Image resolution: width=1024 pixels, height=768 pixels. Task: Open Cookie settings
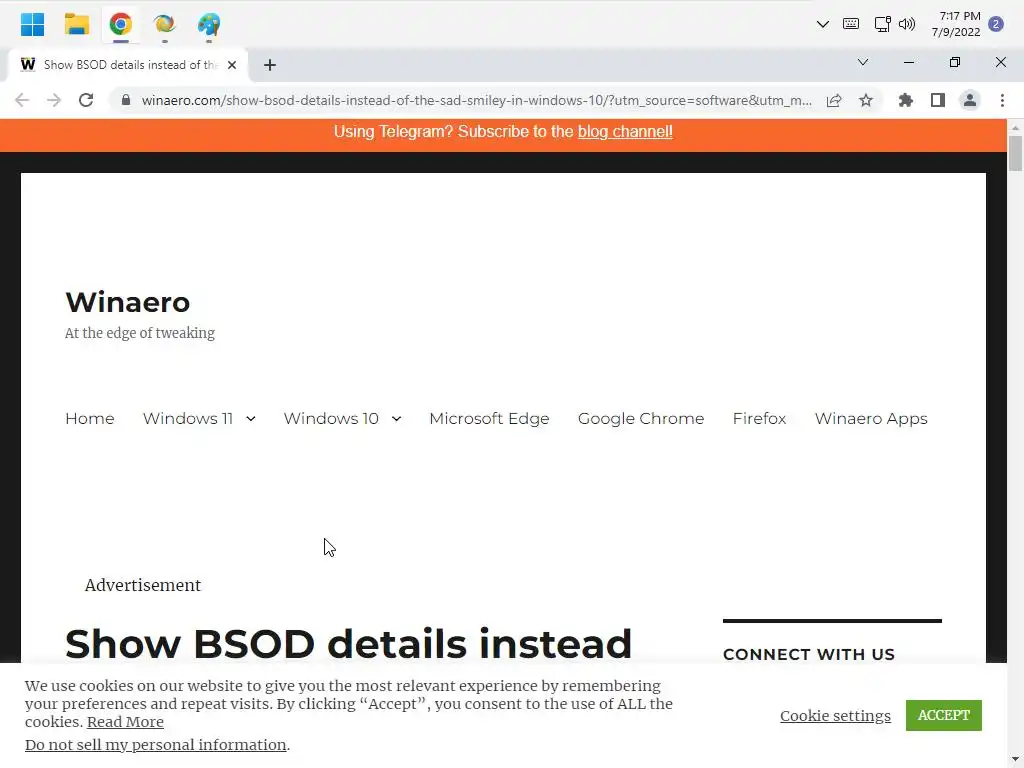click(835, 716)
